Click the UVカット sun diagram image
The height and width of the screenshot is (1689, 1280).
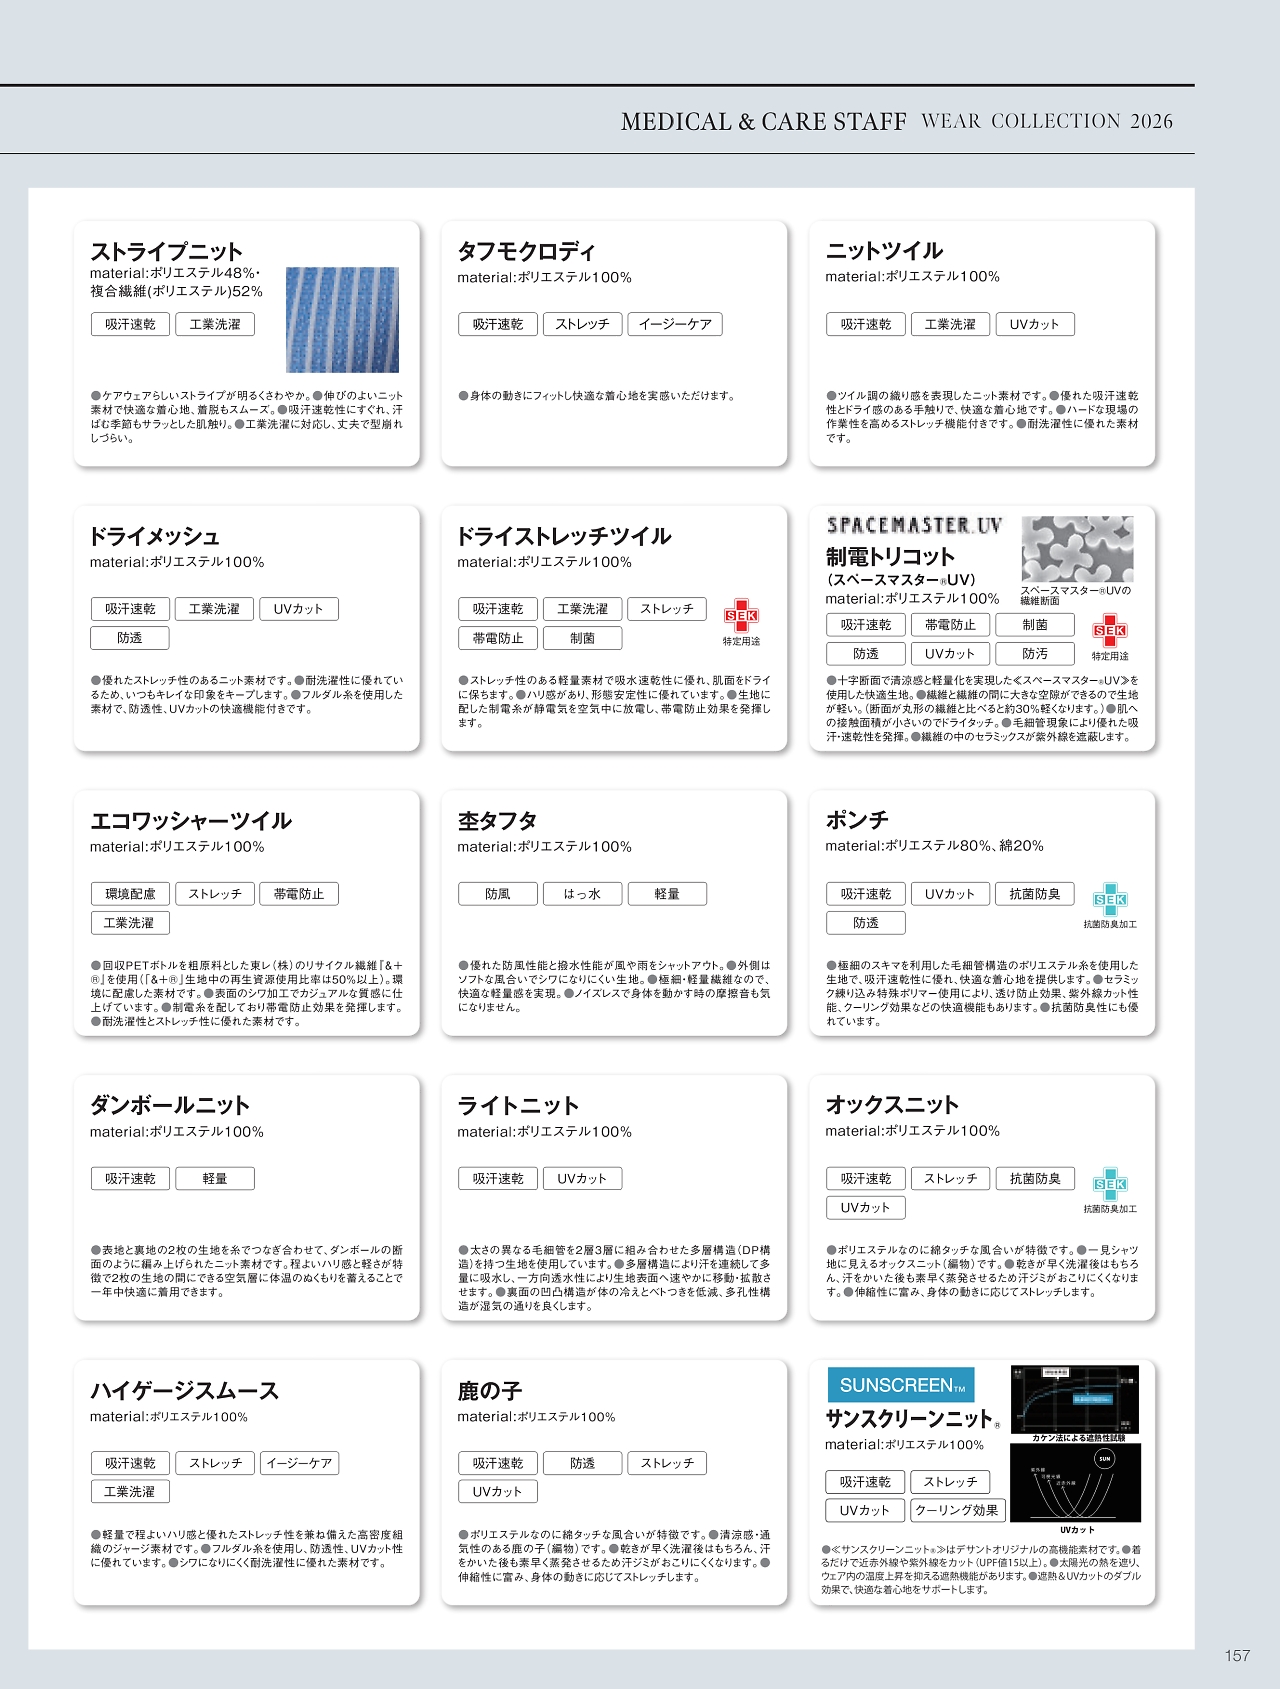tap(1076, 1484)
